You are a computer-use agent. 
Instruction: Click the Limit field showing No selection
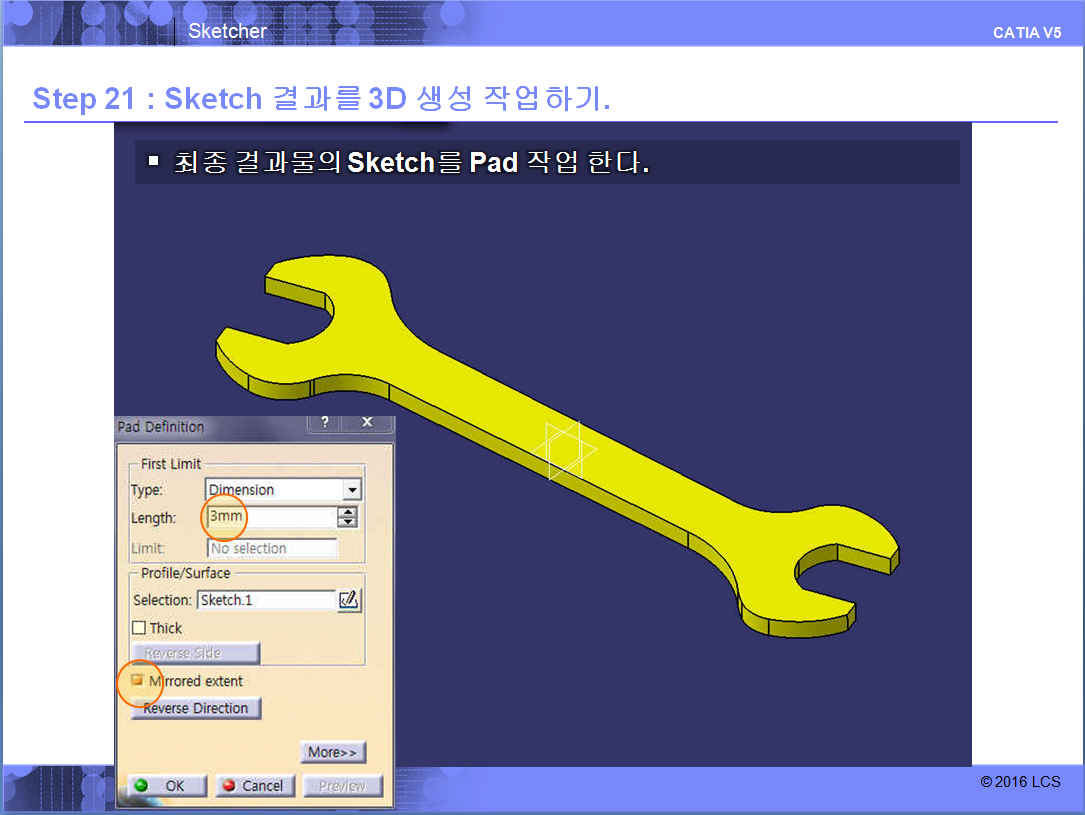pyautogui.click(x=271, y=548)
